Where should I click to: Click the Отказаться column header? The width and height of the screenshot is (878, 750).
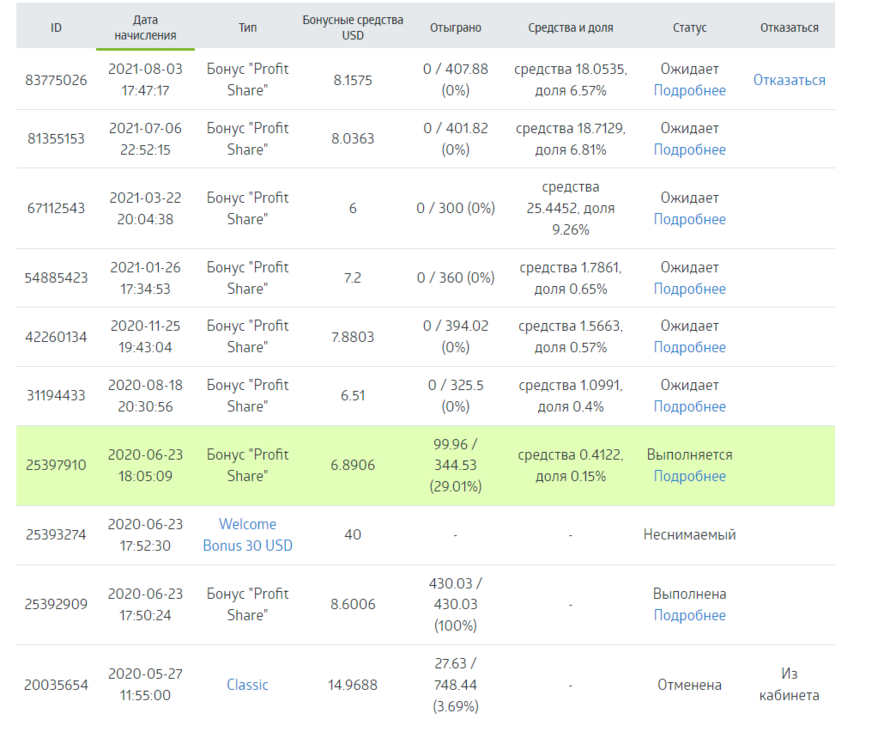point(789,27)
